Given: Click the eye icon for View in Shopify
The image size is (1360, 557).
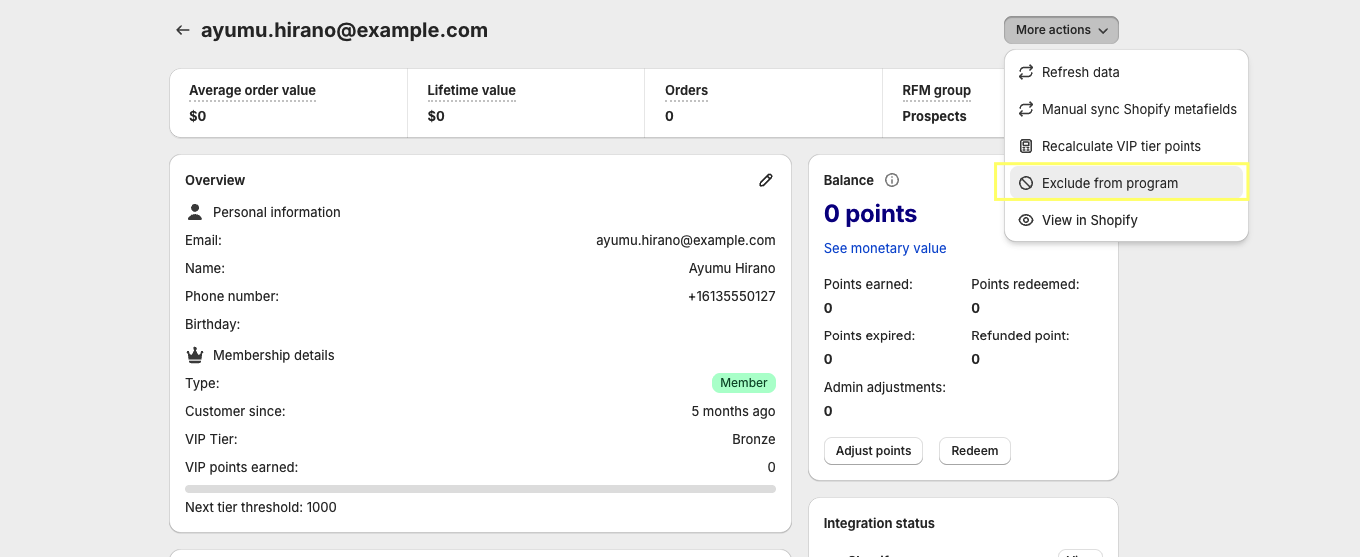Looking at the screenshot, I should tap(1025, 220).
